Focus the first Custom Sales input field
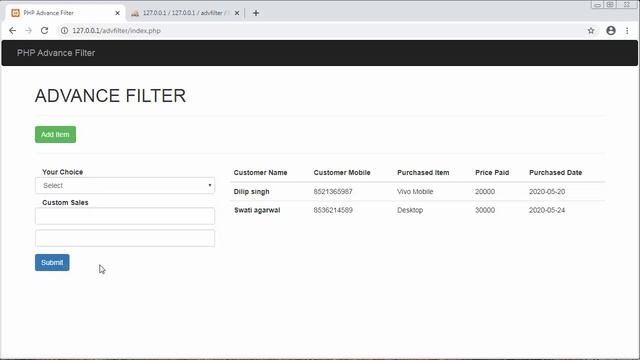This screenshot has width=640, height=360. tap(125, 216)
